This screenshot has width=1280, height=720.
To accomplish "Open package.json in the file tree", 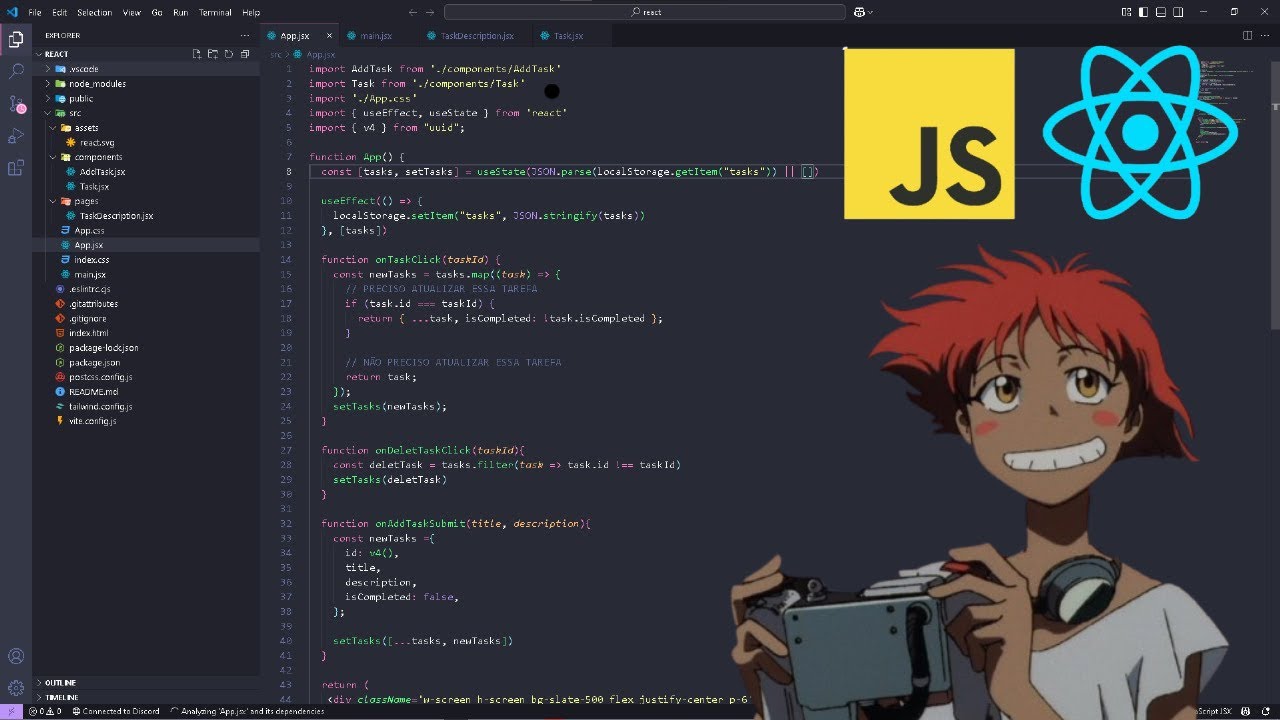I will [94, 362].
